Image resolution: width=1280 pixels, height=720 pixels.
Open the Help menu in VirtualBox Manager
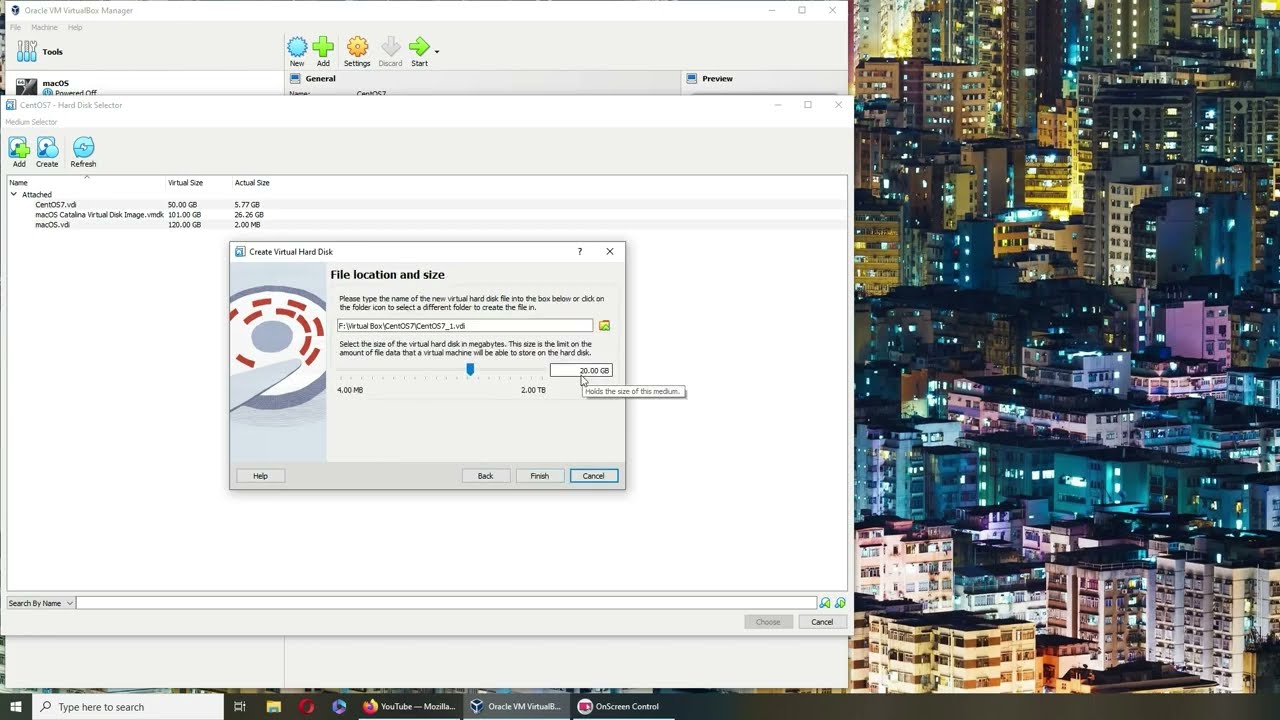[x=75, y=27]
